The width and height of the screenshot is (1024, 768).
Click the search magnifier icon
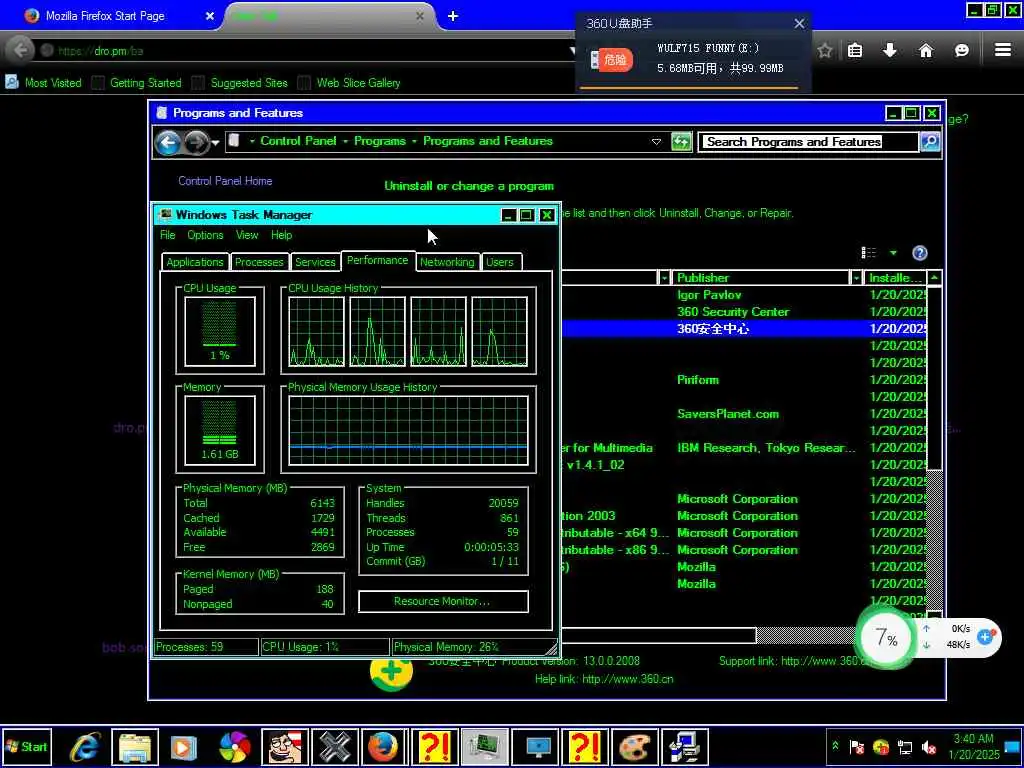pos(930,141)
